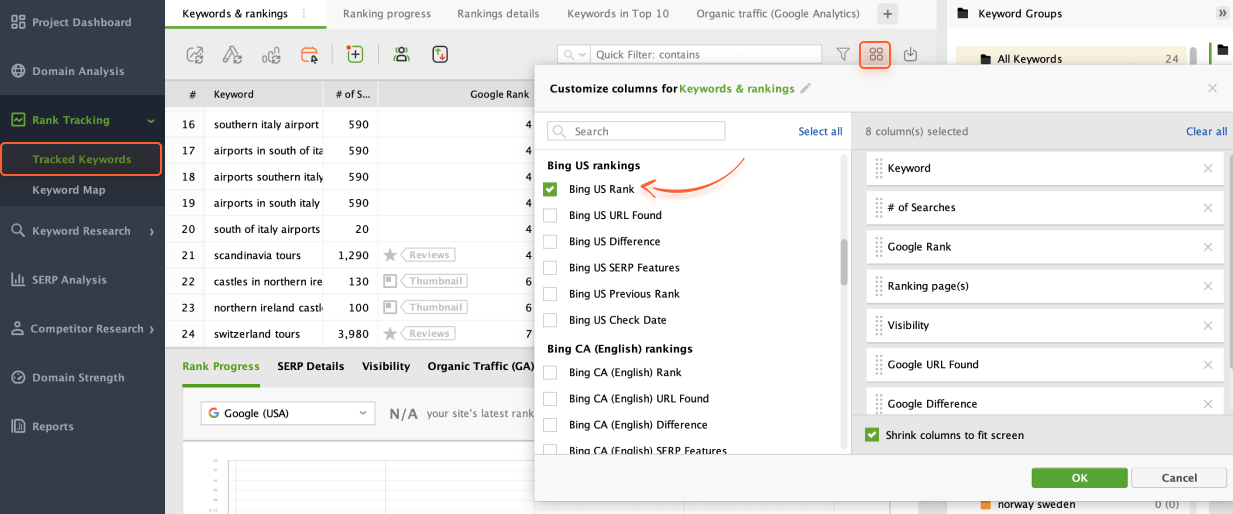Select All Keywords group
The height and width of the screenshot is (514, 1233).
(x=1071, y=59)
